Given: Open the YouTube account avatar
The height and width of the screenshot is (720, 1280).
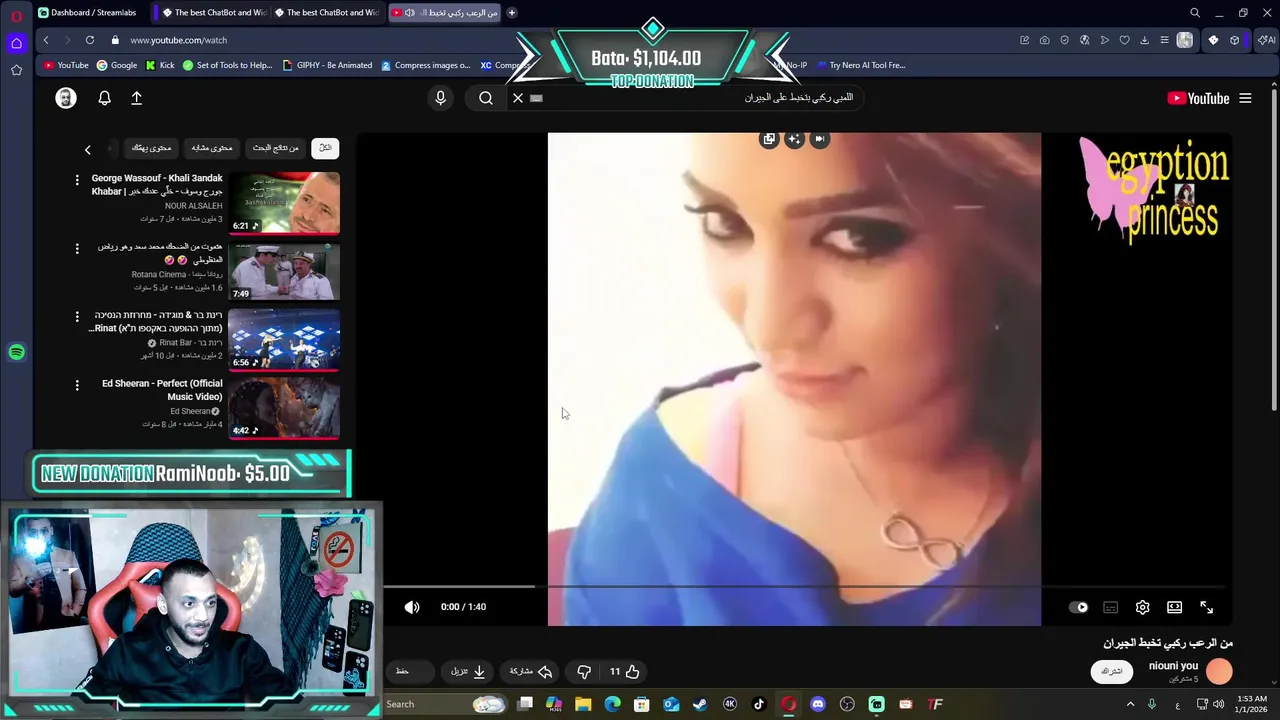Looking at the screenshot, I should point(66,98).
